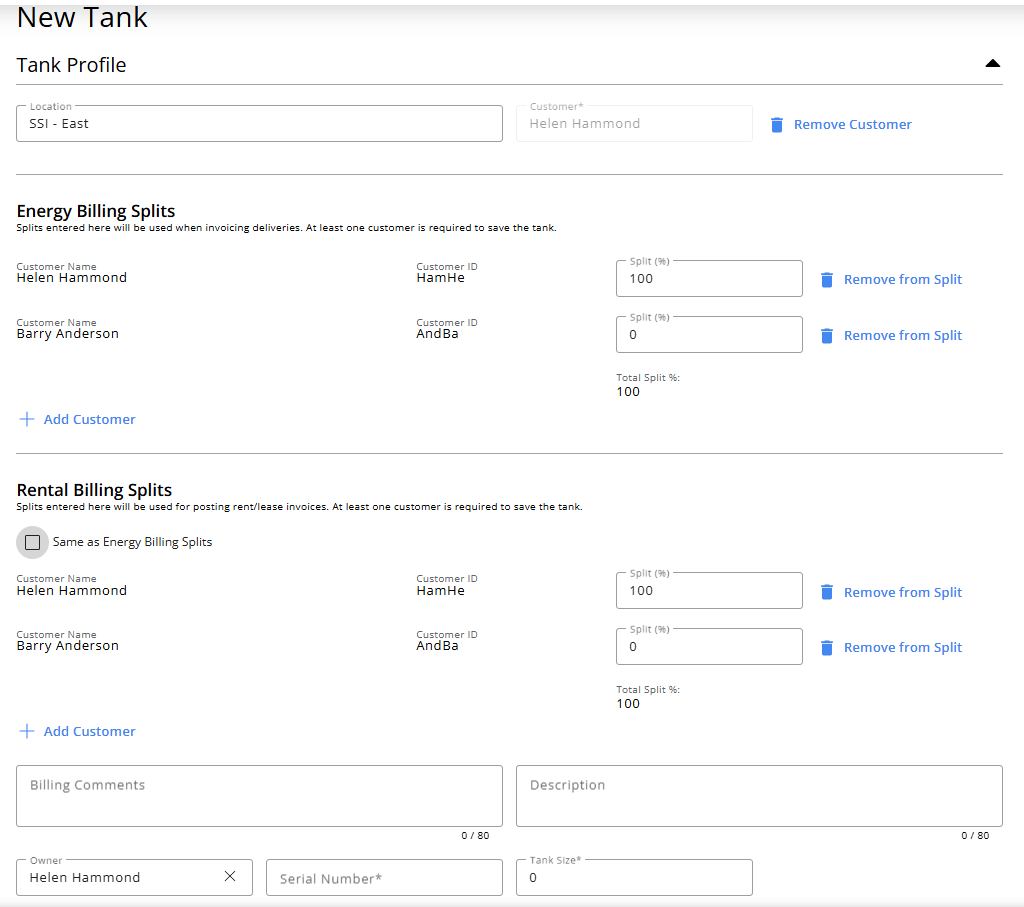Click plus icon under Rental Billing Splits

click(27, 731)
